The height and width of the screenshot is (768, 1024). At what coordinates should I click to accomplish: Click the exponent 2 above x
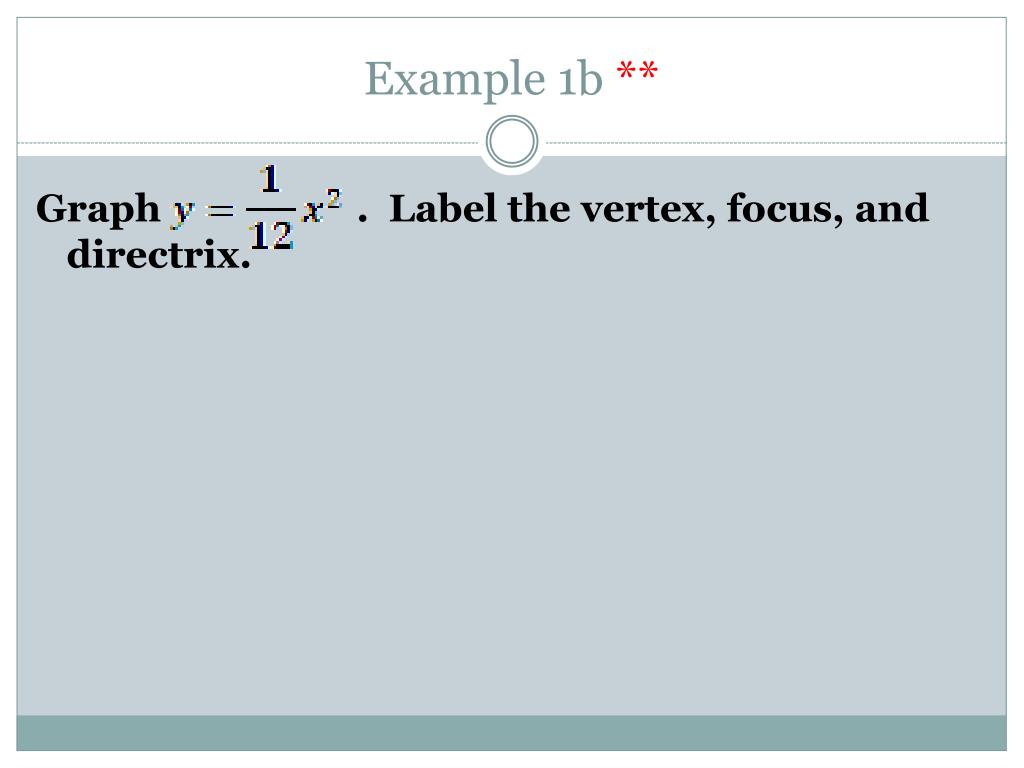pyautogui.click(x=334, y=198)
